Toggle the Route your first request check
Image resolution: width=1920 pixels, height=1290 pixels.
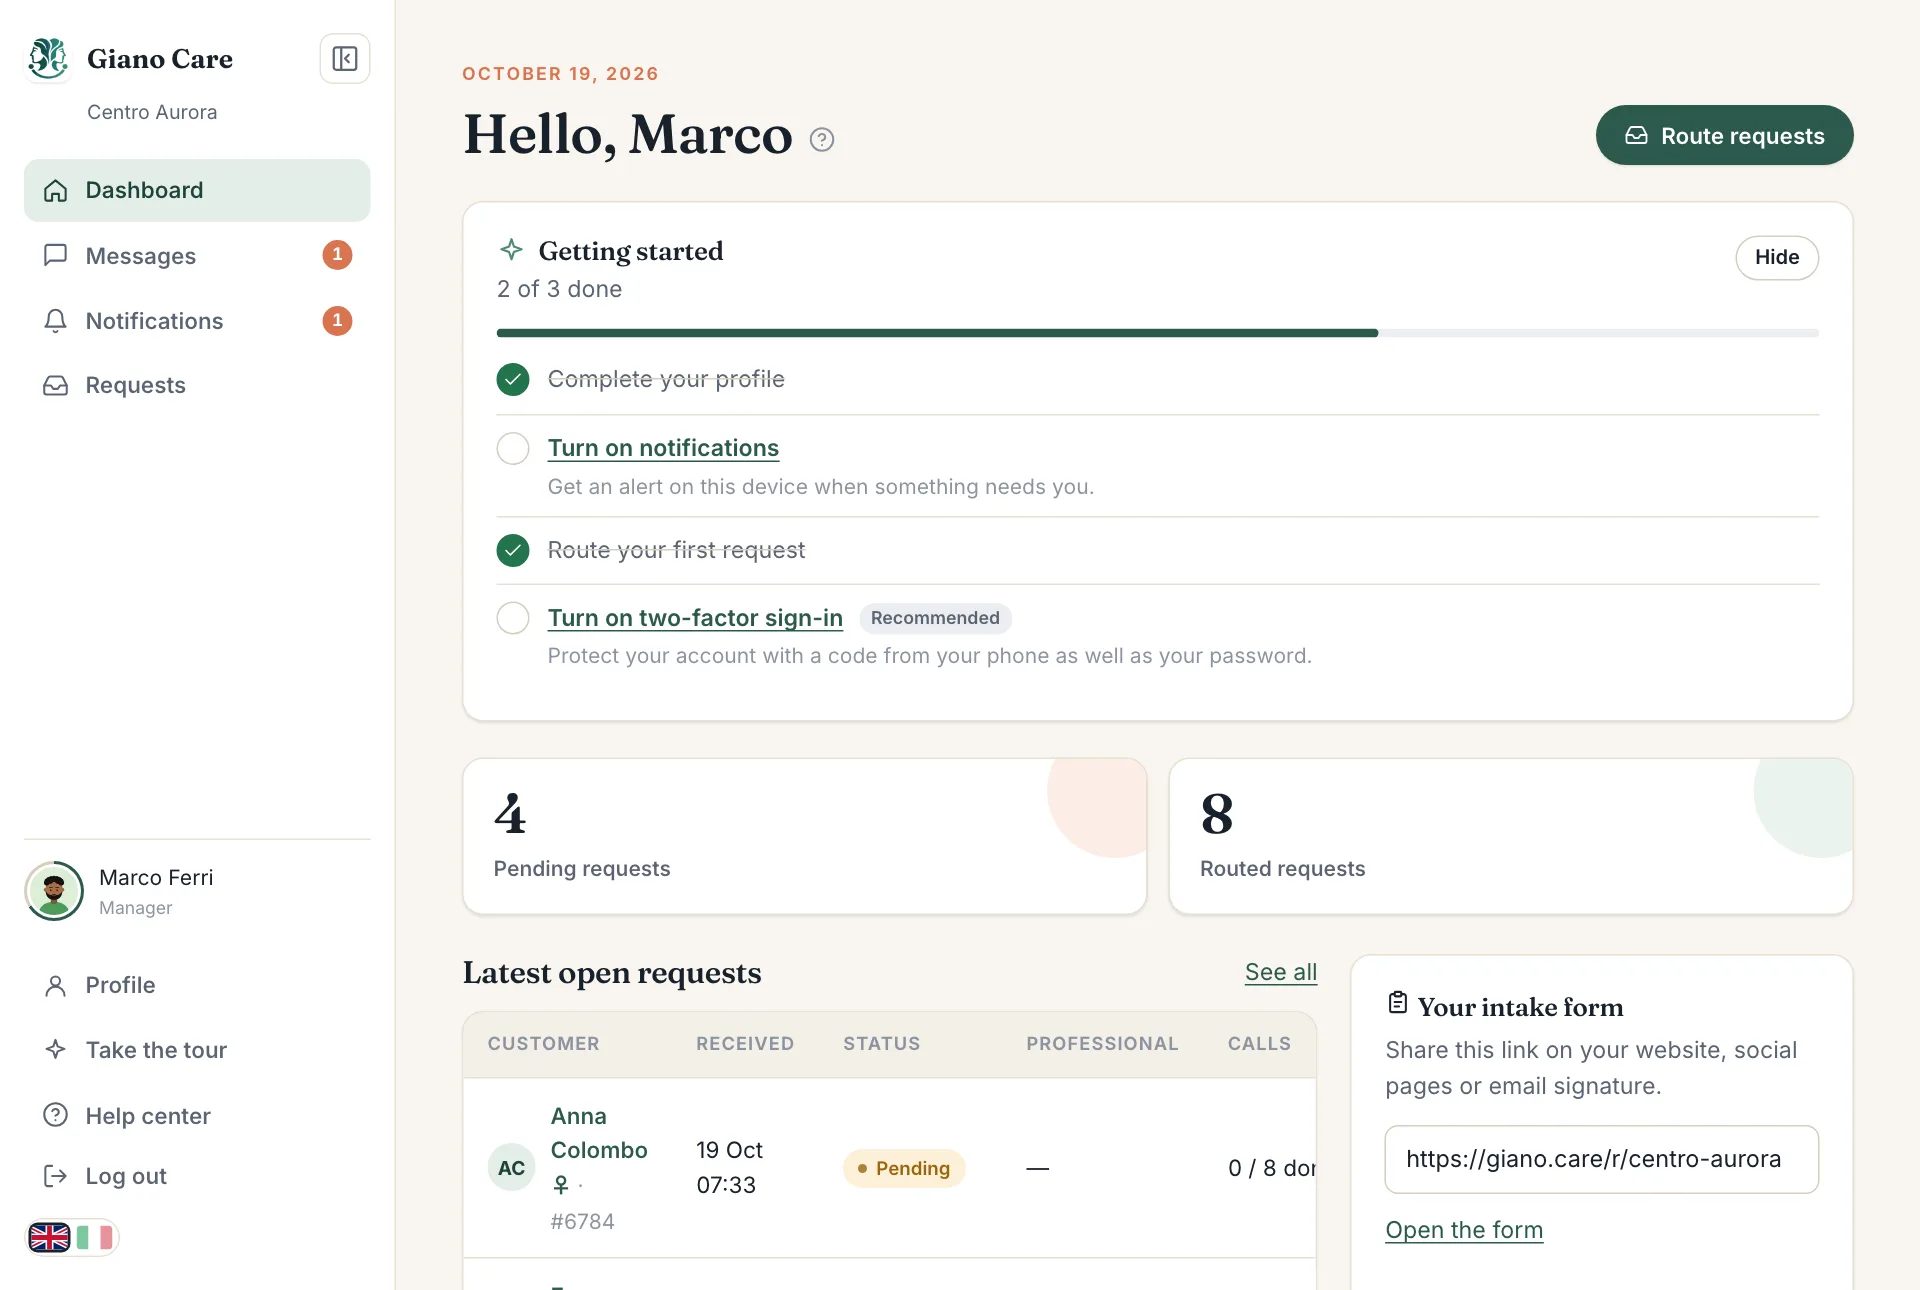click(513, 550)
